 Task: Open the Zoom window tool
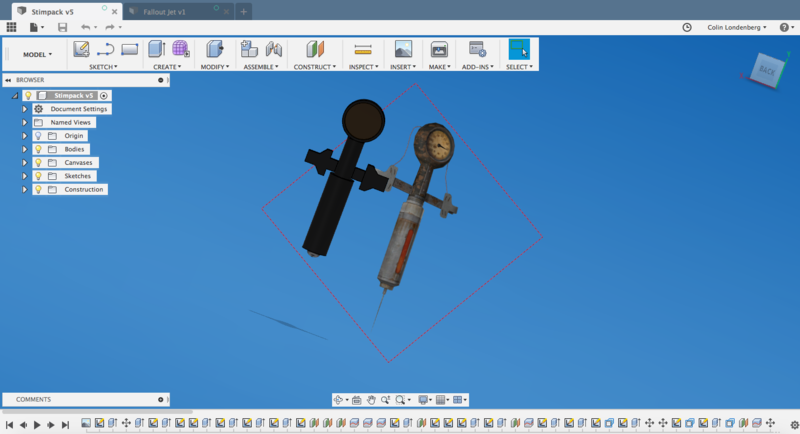(x=400, y=400)
